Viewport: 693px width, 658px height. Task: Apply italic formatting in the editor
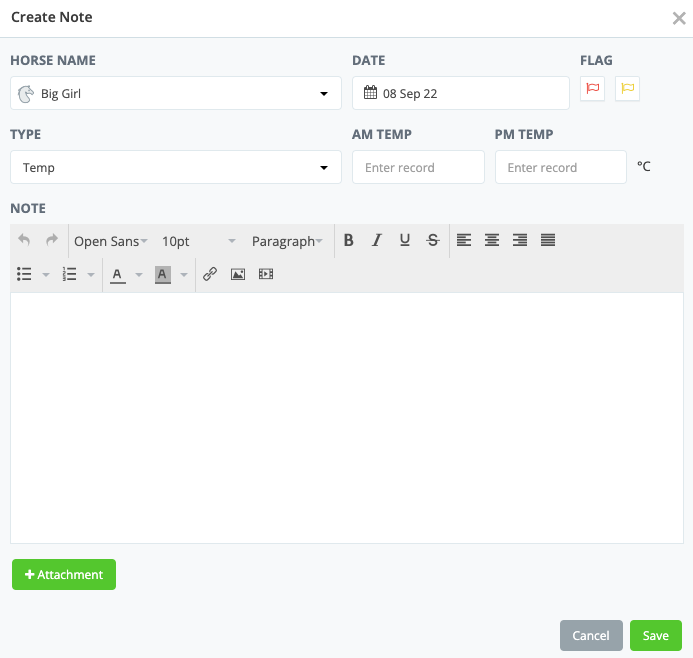pyautogui.click(x=377, y=240)
